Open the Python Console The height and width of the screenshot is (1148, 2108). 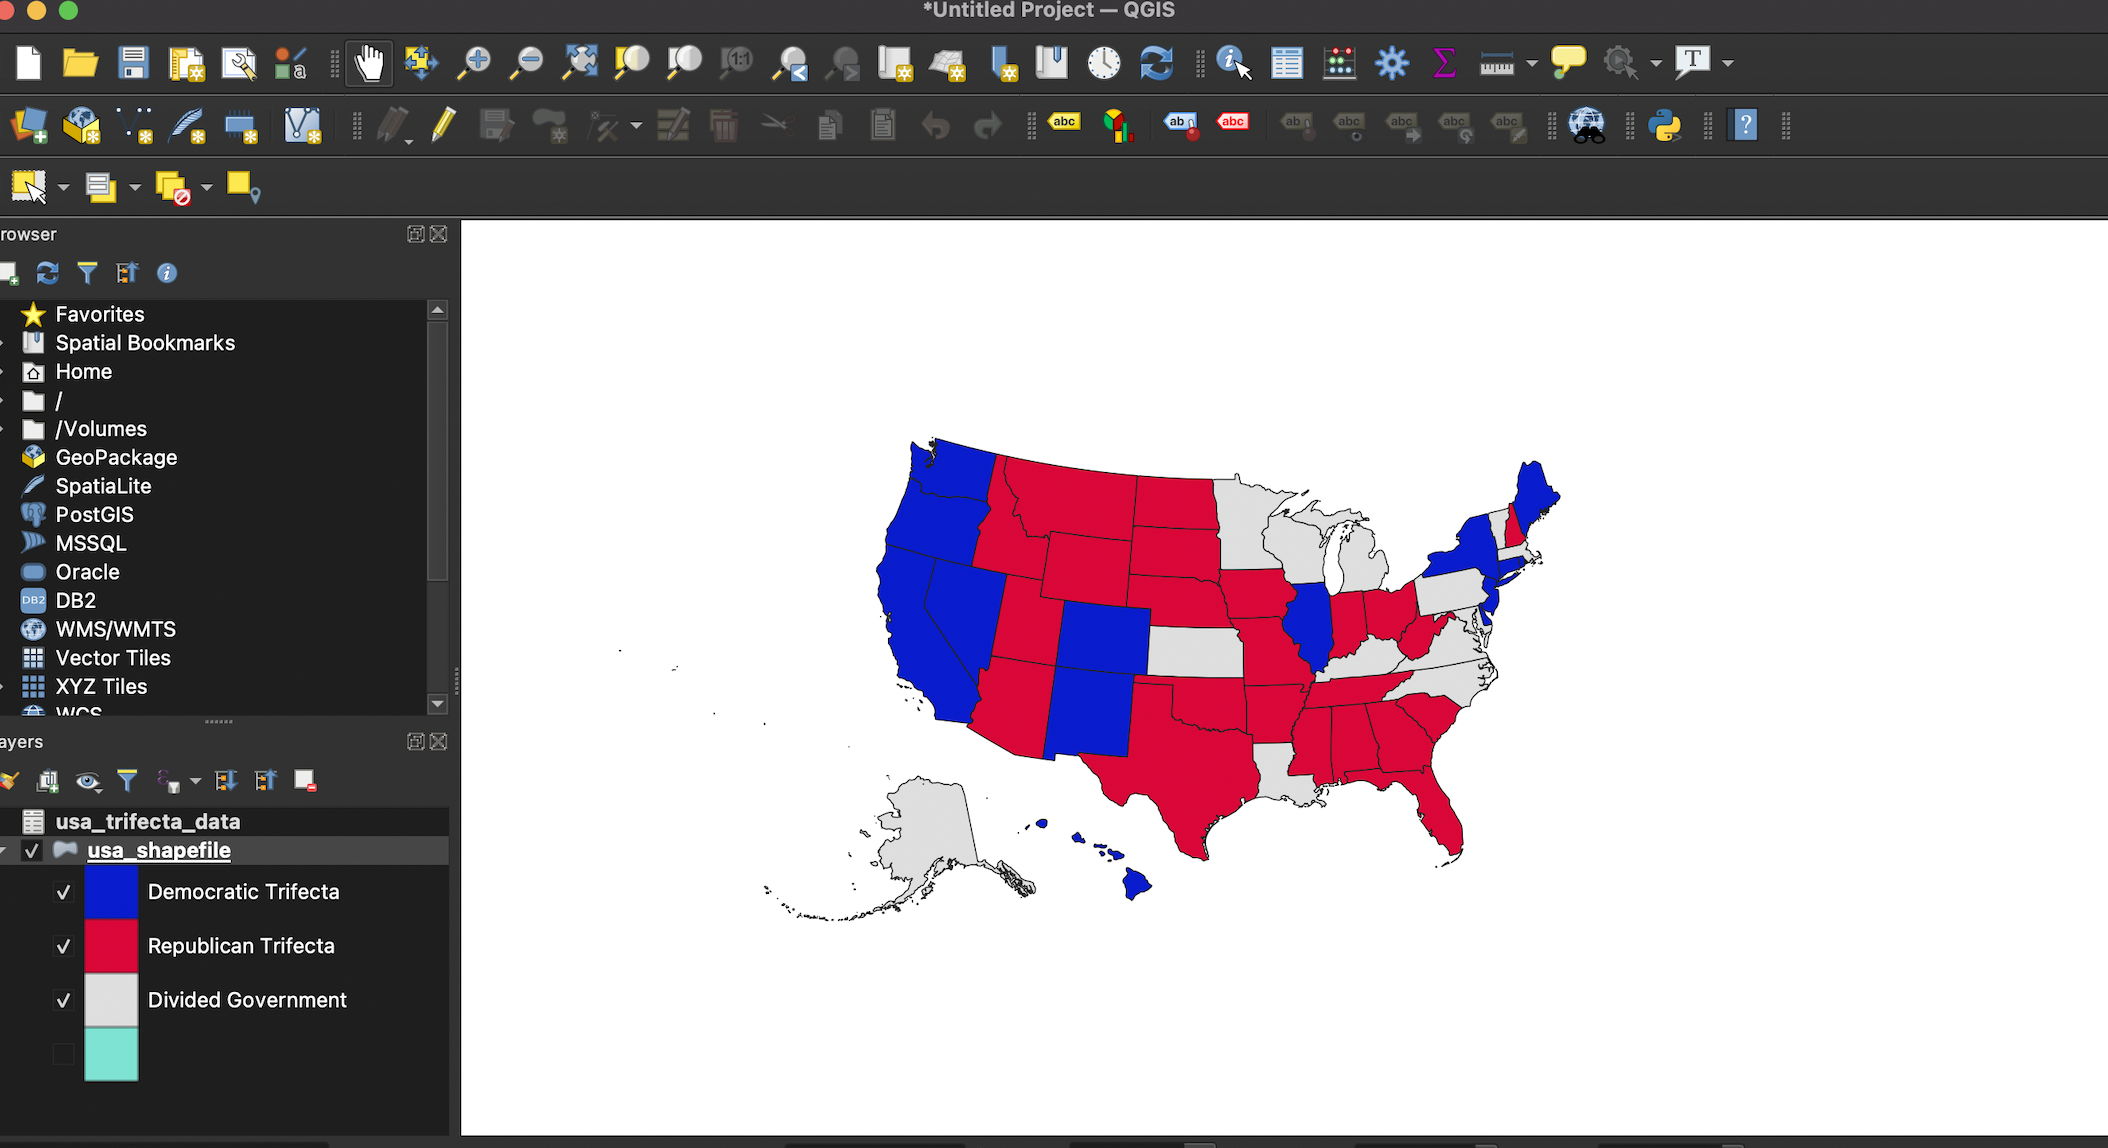[x=1666, y=126]
